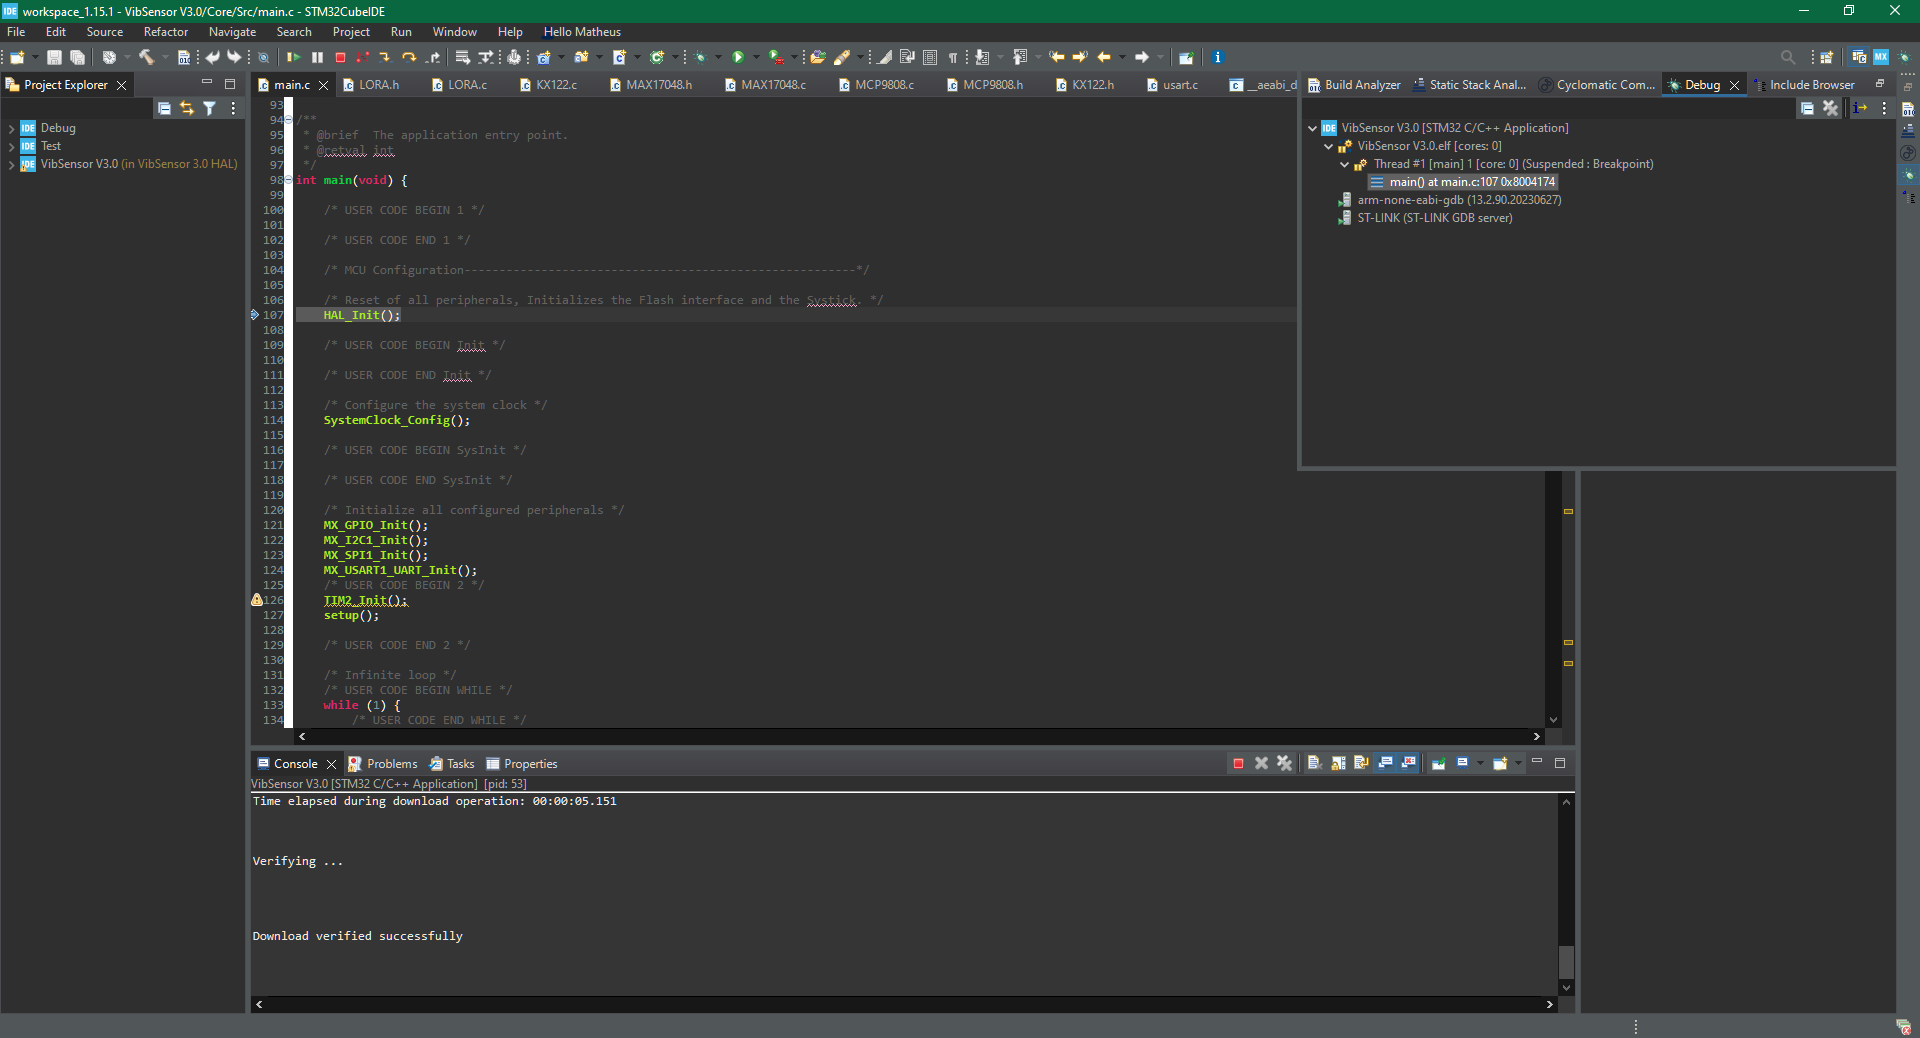1920x1038 pixels.
Task: Click the Step Into debug icon
Action: (385, 58)
